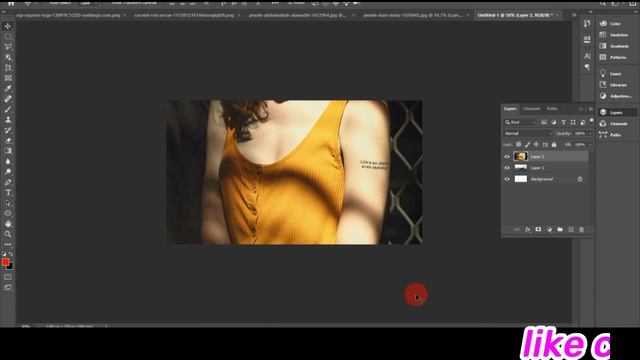
Task: Select the Eraser tool
Action: click(8, 140)
